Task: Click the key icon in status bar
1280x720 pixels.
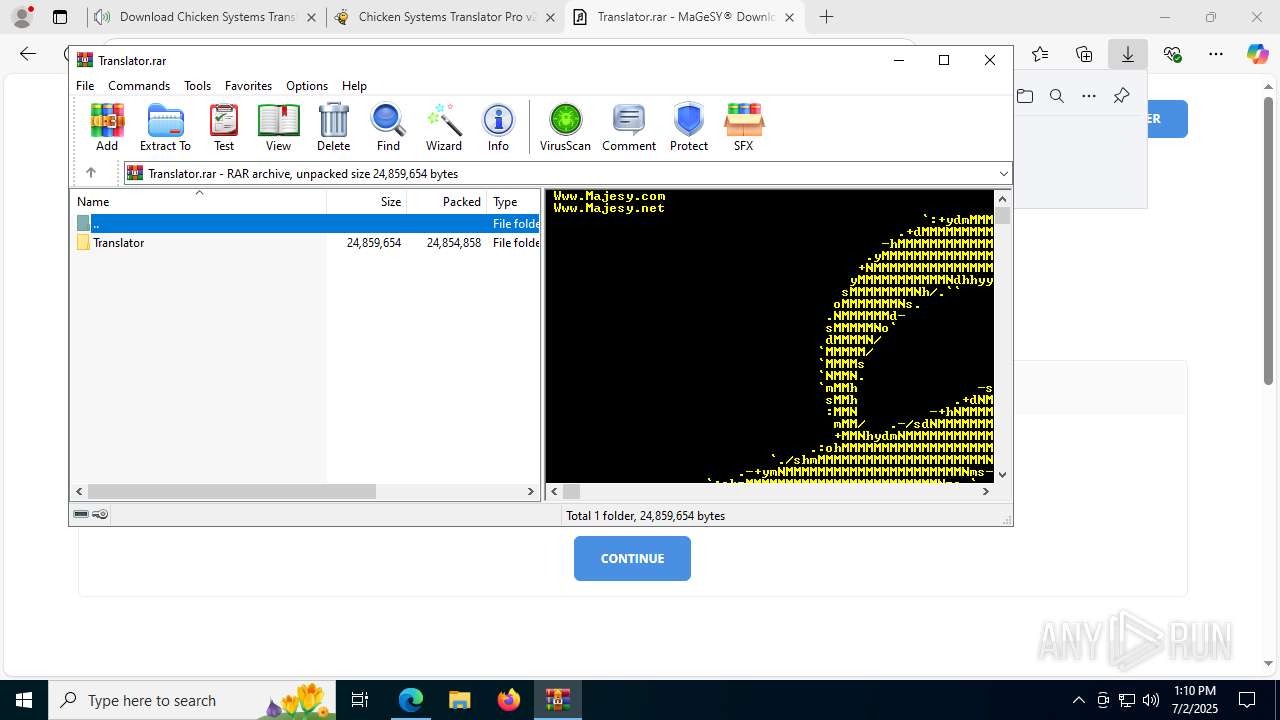Action: [x=100, y=515]
